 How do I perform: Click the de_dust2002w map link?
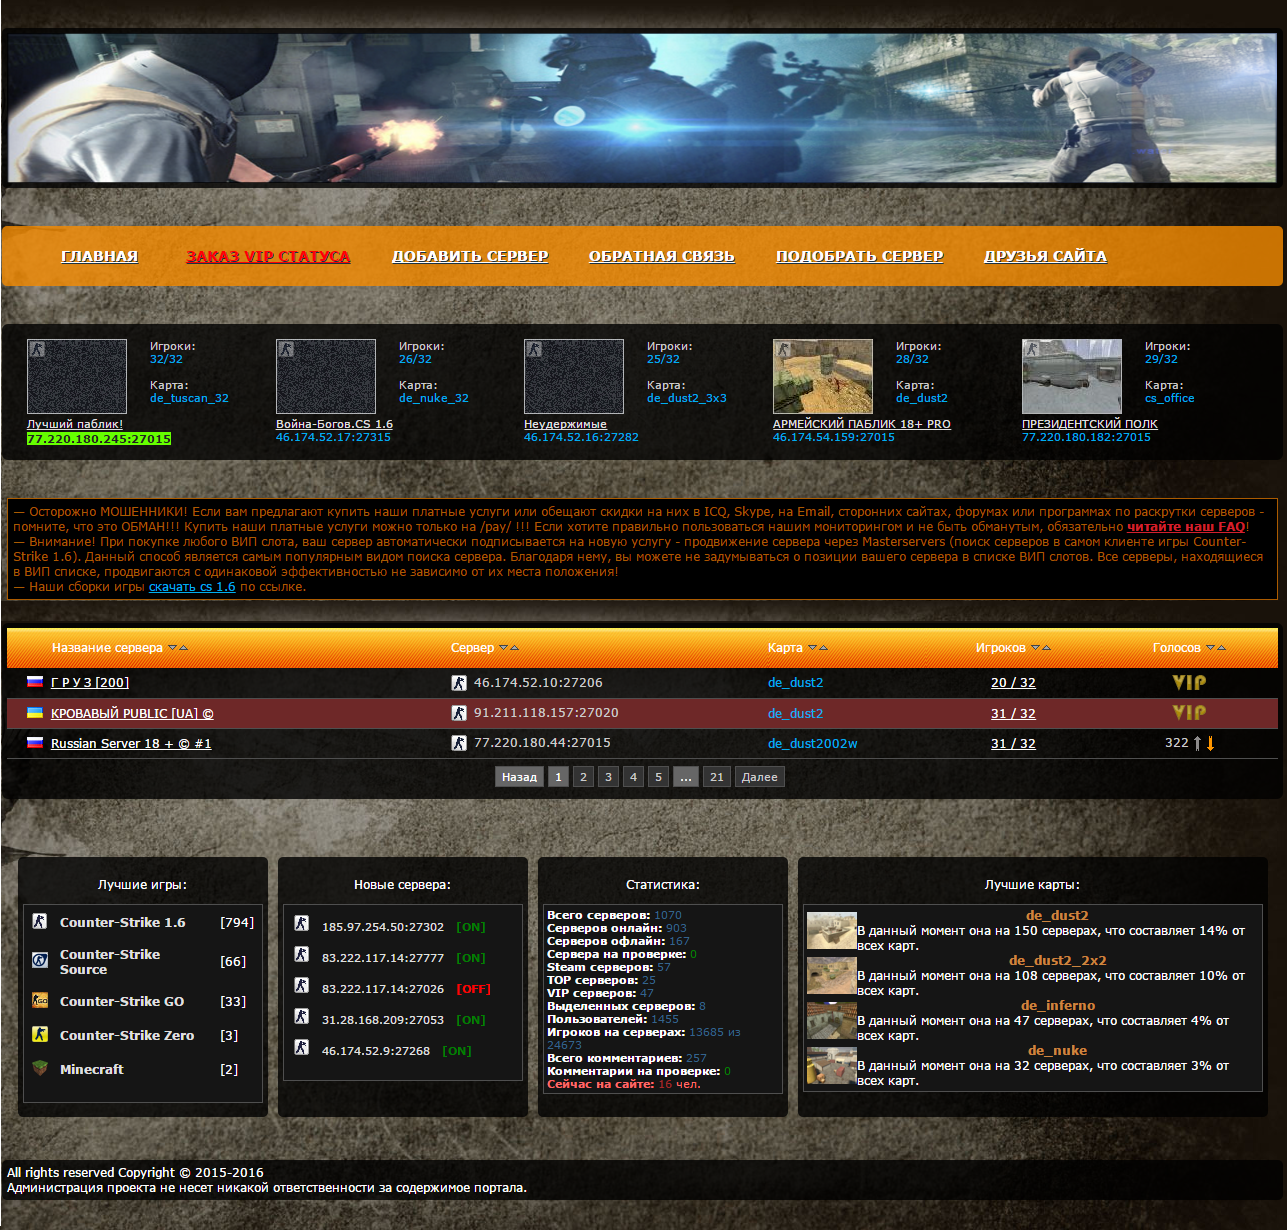pos(813,744)
